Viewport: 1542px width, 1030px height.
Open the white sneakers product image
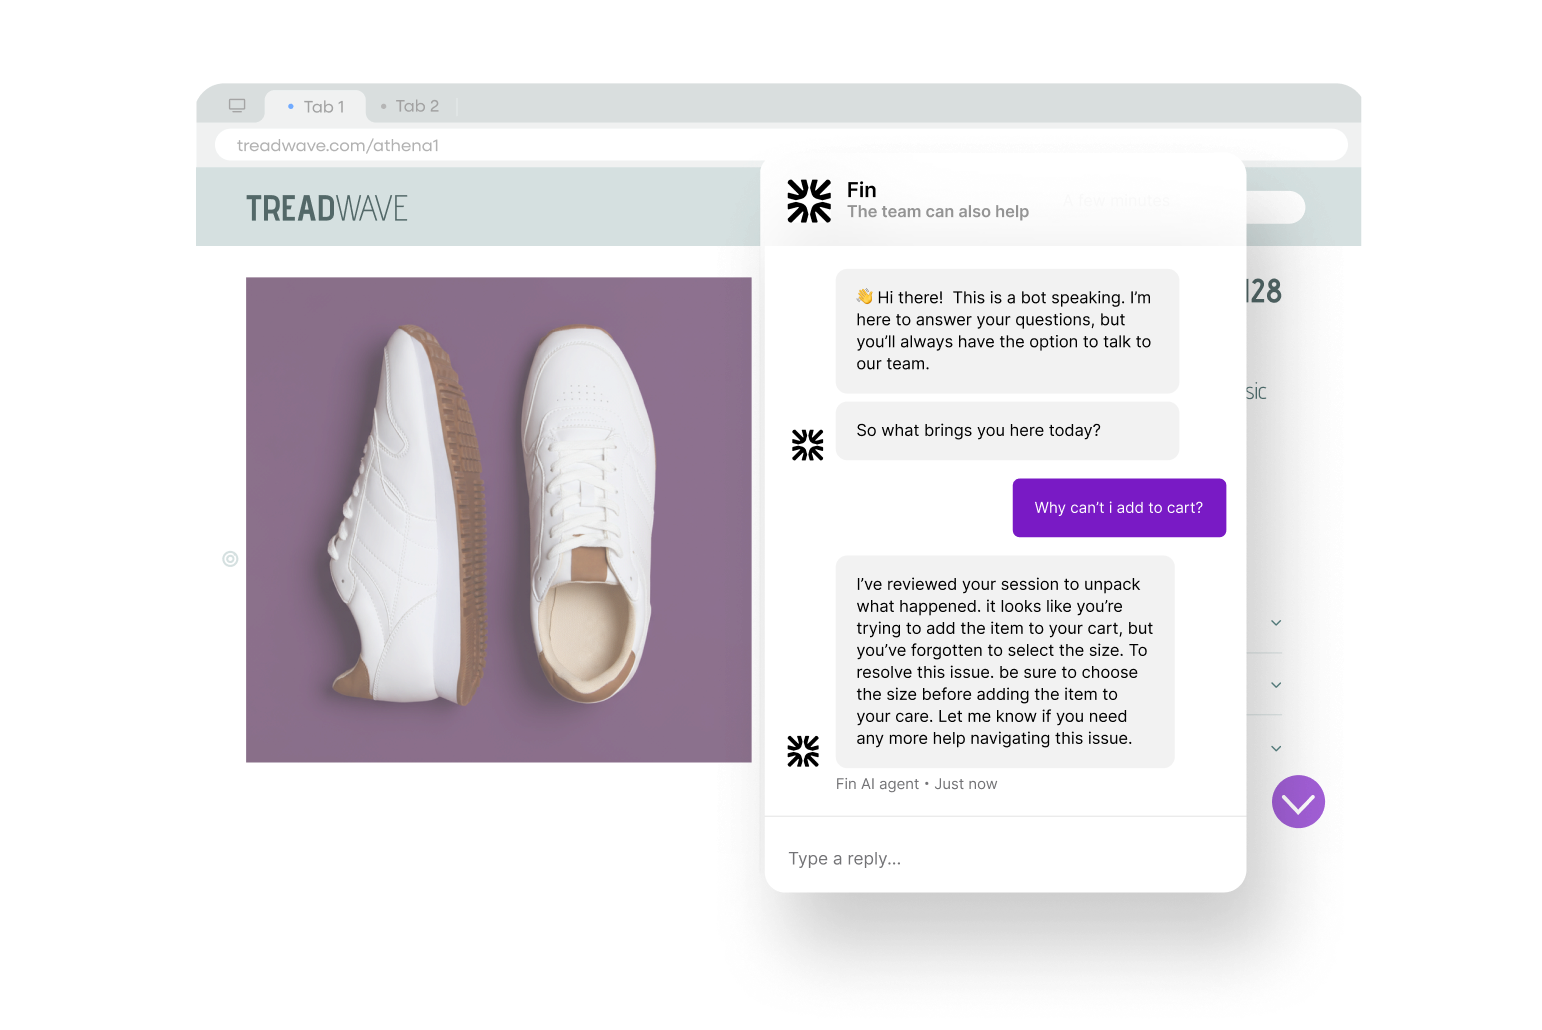(499, 520)
